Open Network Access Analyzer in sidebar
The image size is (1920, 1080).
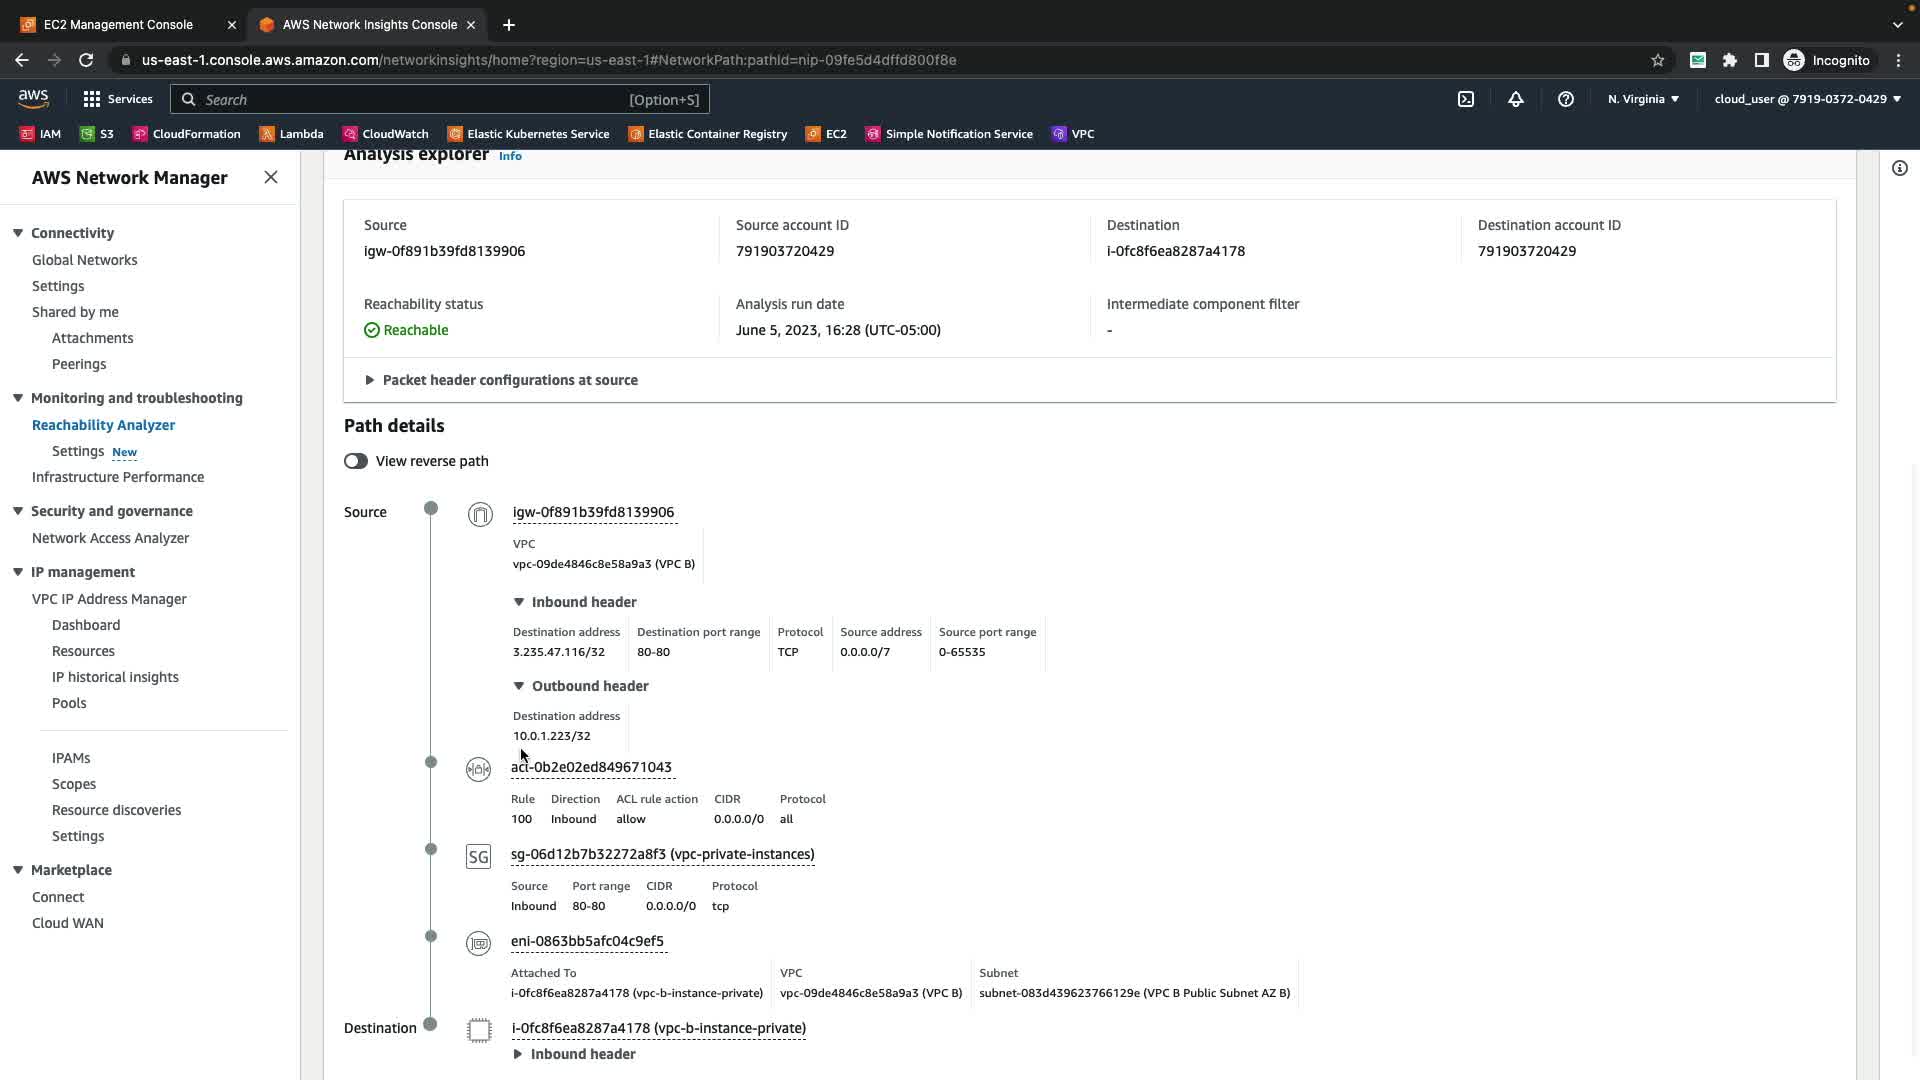[110, 538]
